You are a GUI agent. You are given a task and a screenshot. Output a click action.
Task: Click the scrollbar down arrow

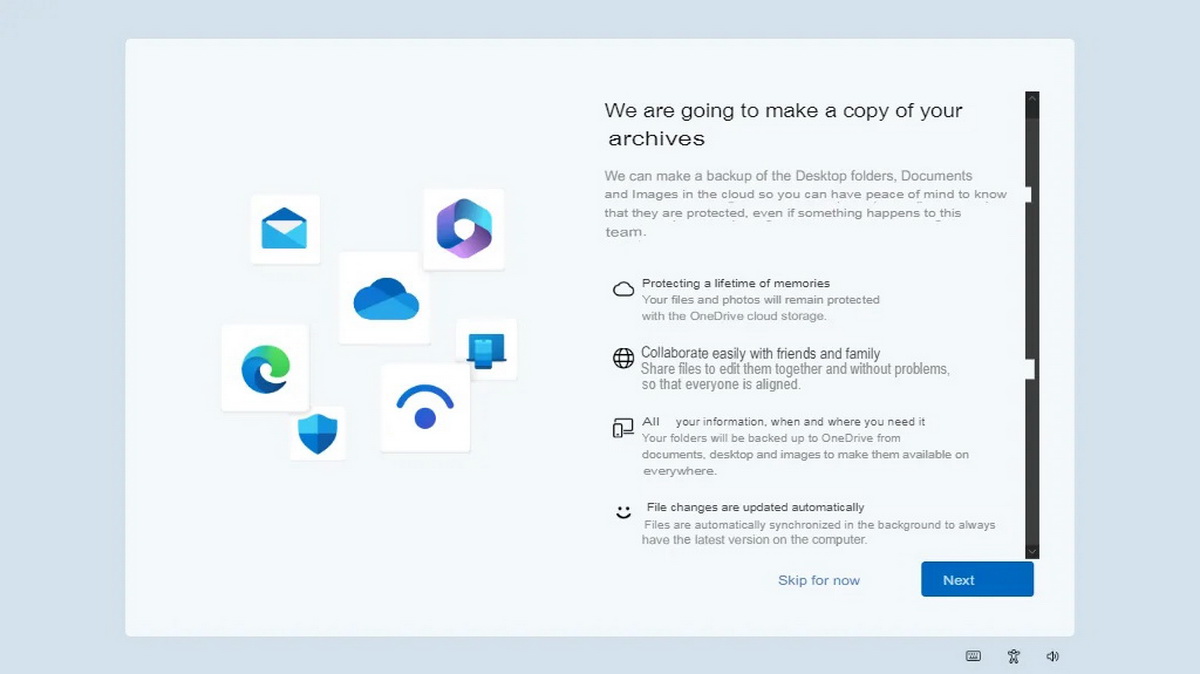point(1032,551)
